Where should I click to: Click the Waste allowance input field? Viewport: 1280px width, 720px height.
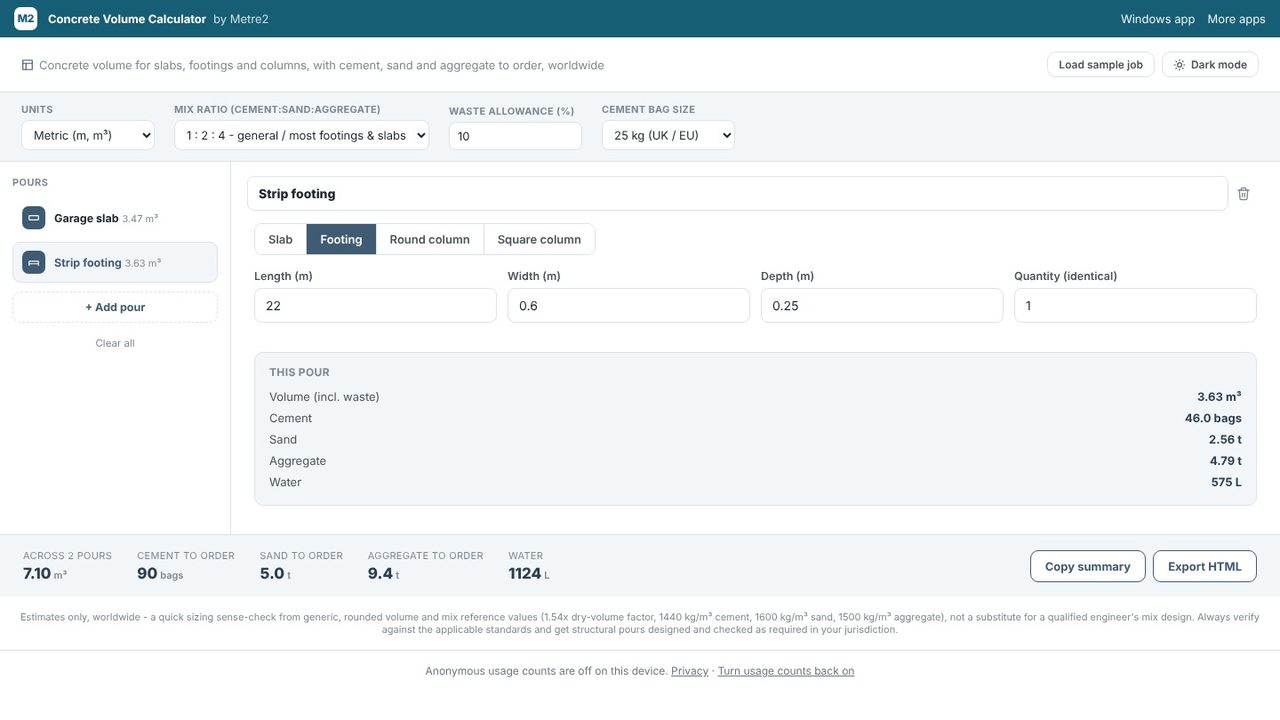tap(515, 136)
